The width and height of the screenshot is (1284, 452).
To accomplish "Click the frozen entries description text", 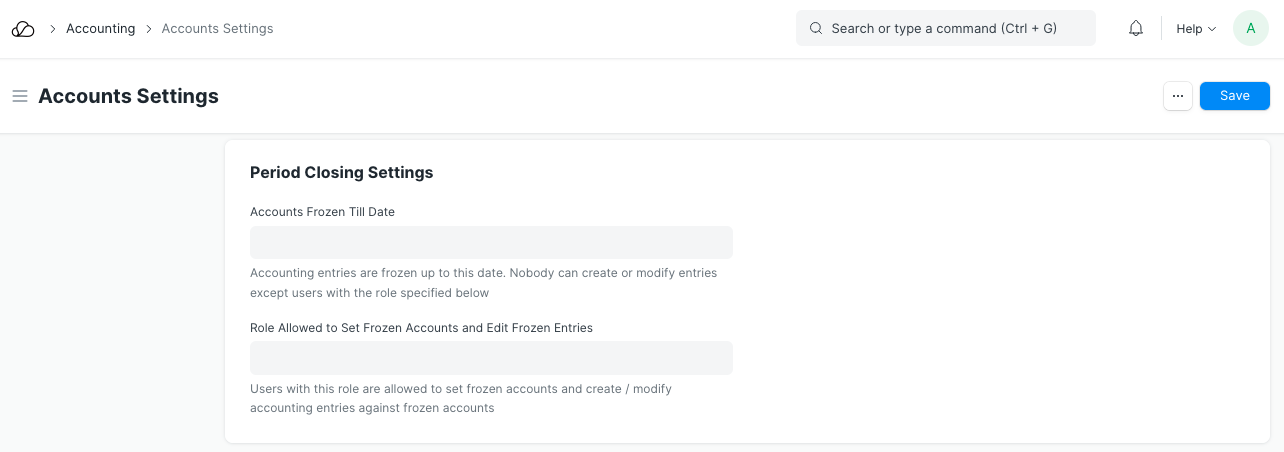I will [483, 283].
